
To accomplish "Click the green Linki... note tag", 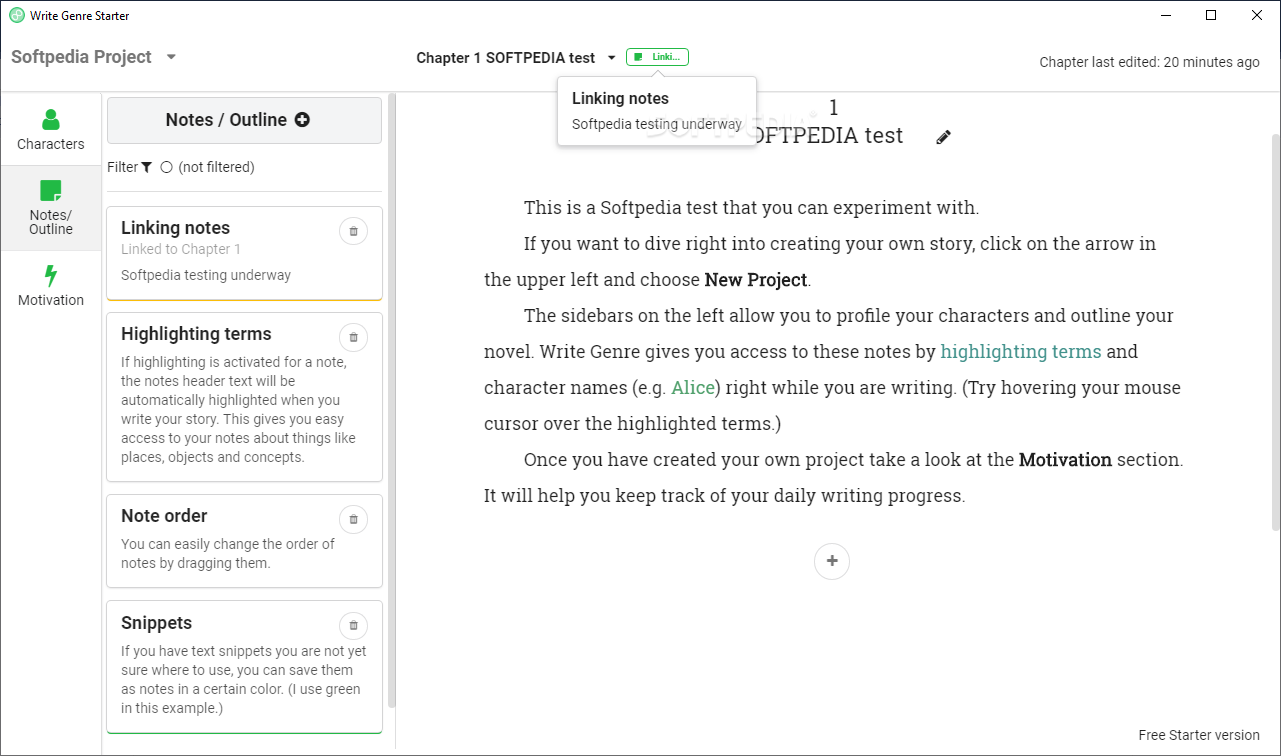I will 657,57.
